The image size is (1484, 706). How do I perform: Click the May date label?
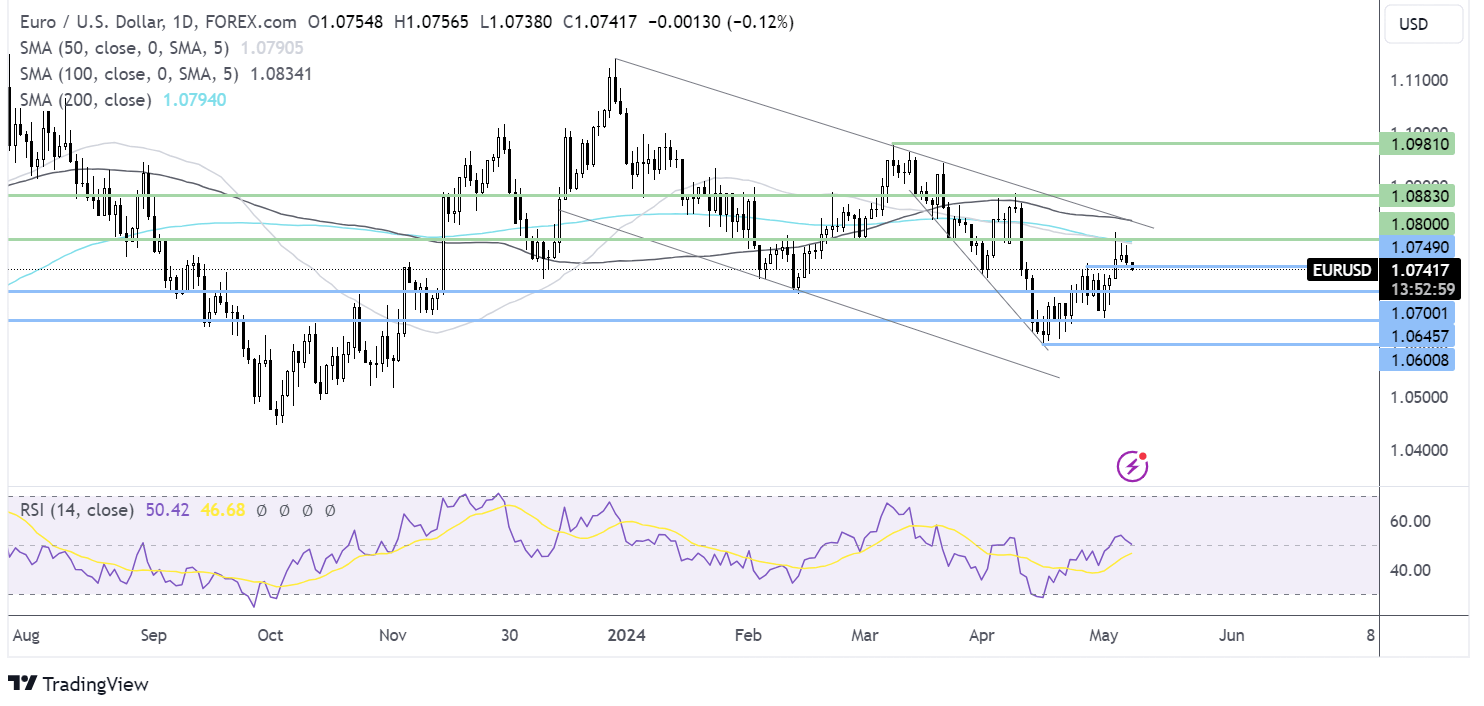click(x=1104, y=635)
